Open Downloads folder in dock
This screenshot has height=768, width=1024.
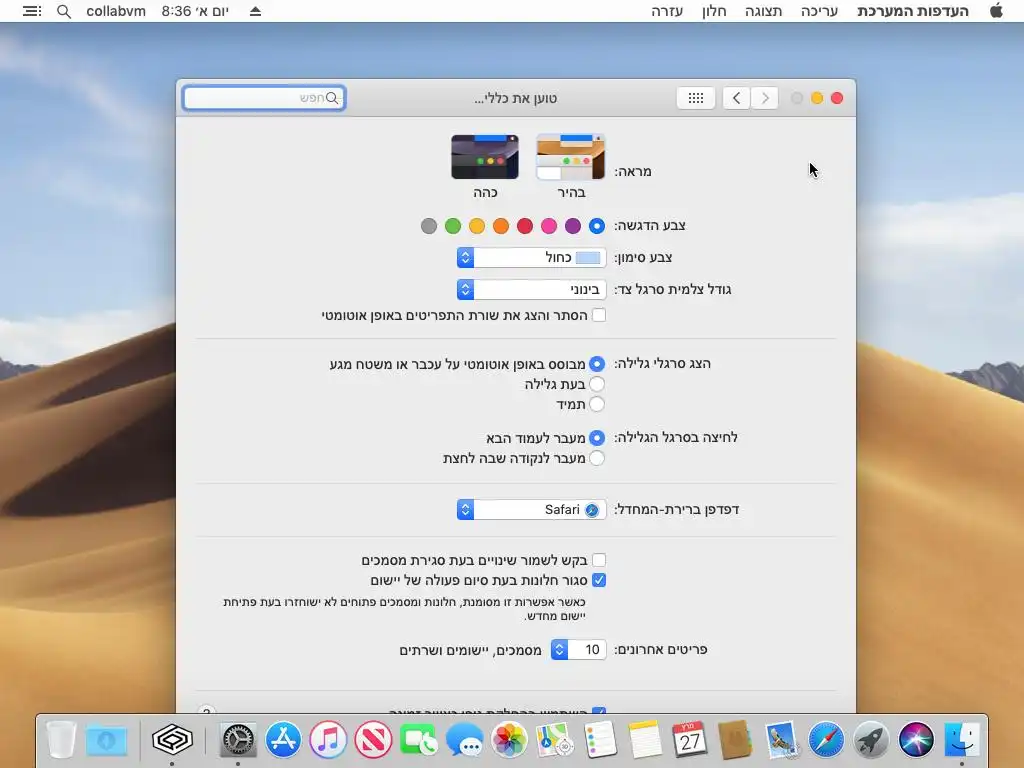click(106, 740)
